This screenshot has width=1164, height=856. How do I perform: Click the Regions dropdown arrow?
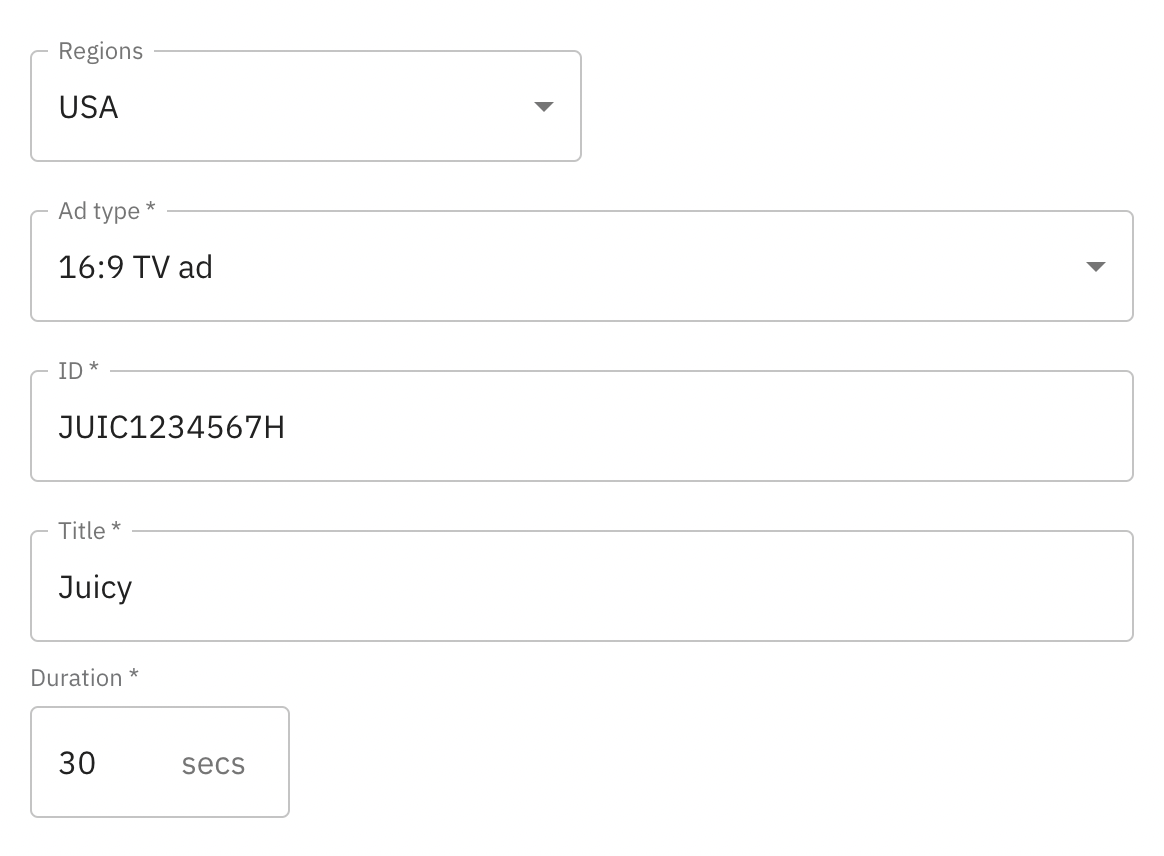[544, 107]
